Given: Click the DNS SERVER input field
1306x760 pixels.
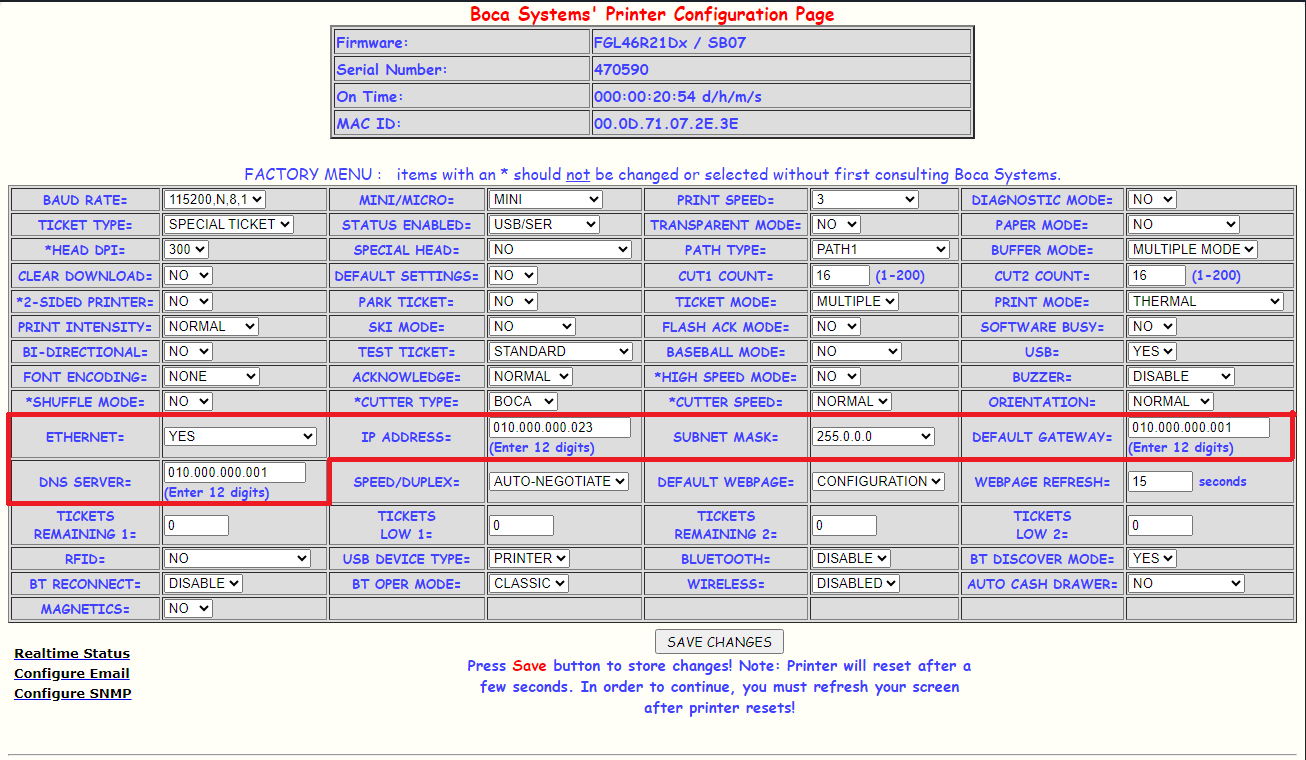Looking at the screenshot, I should (x=235, y=472).
